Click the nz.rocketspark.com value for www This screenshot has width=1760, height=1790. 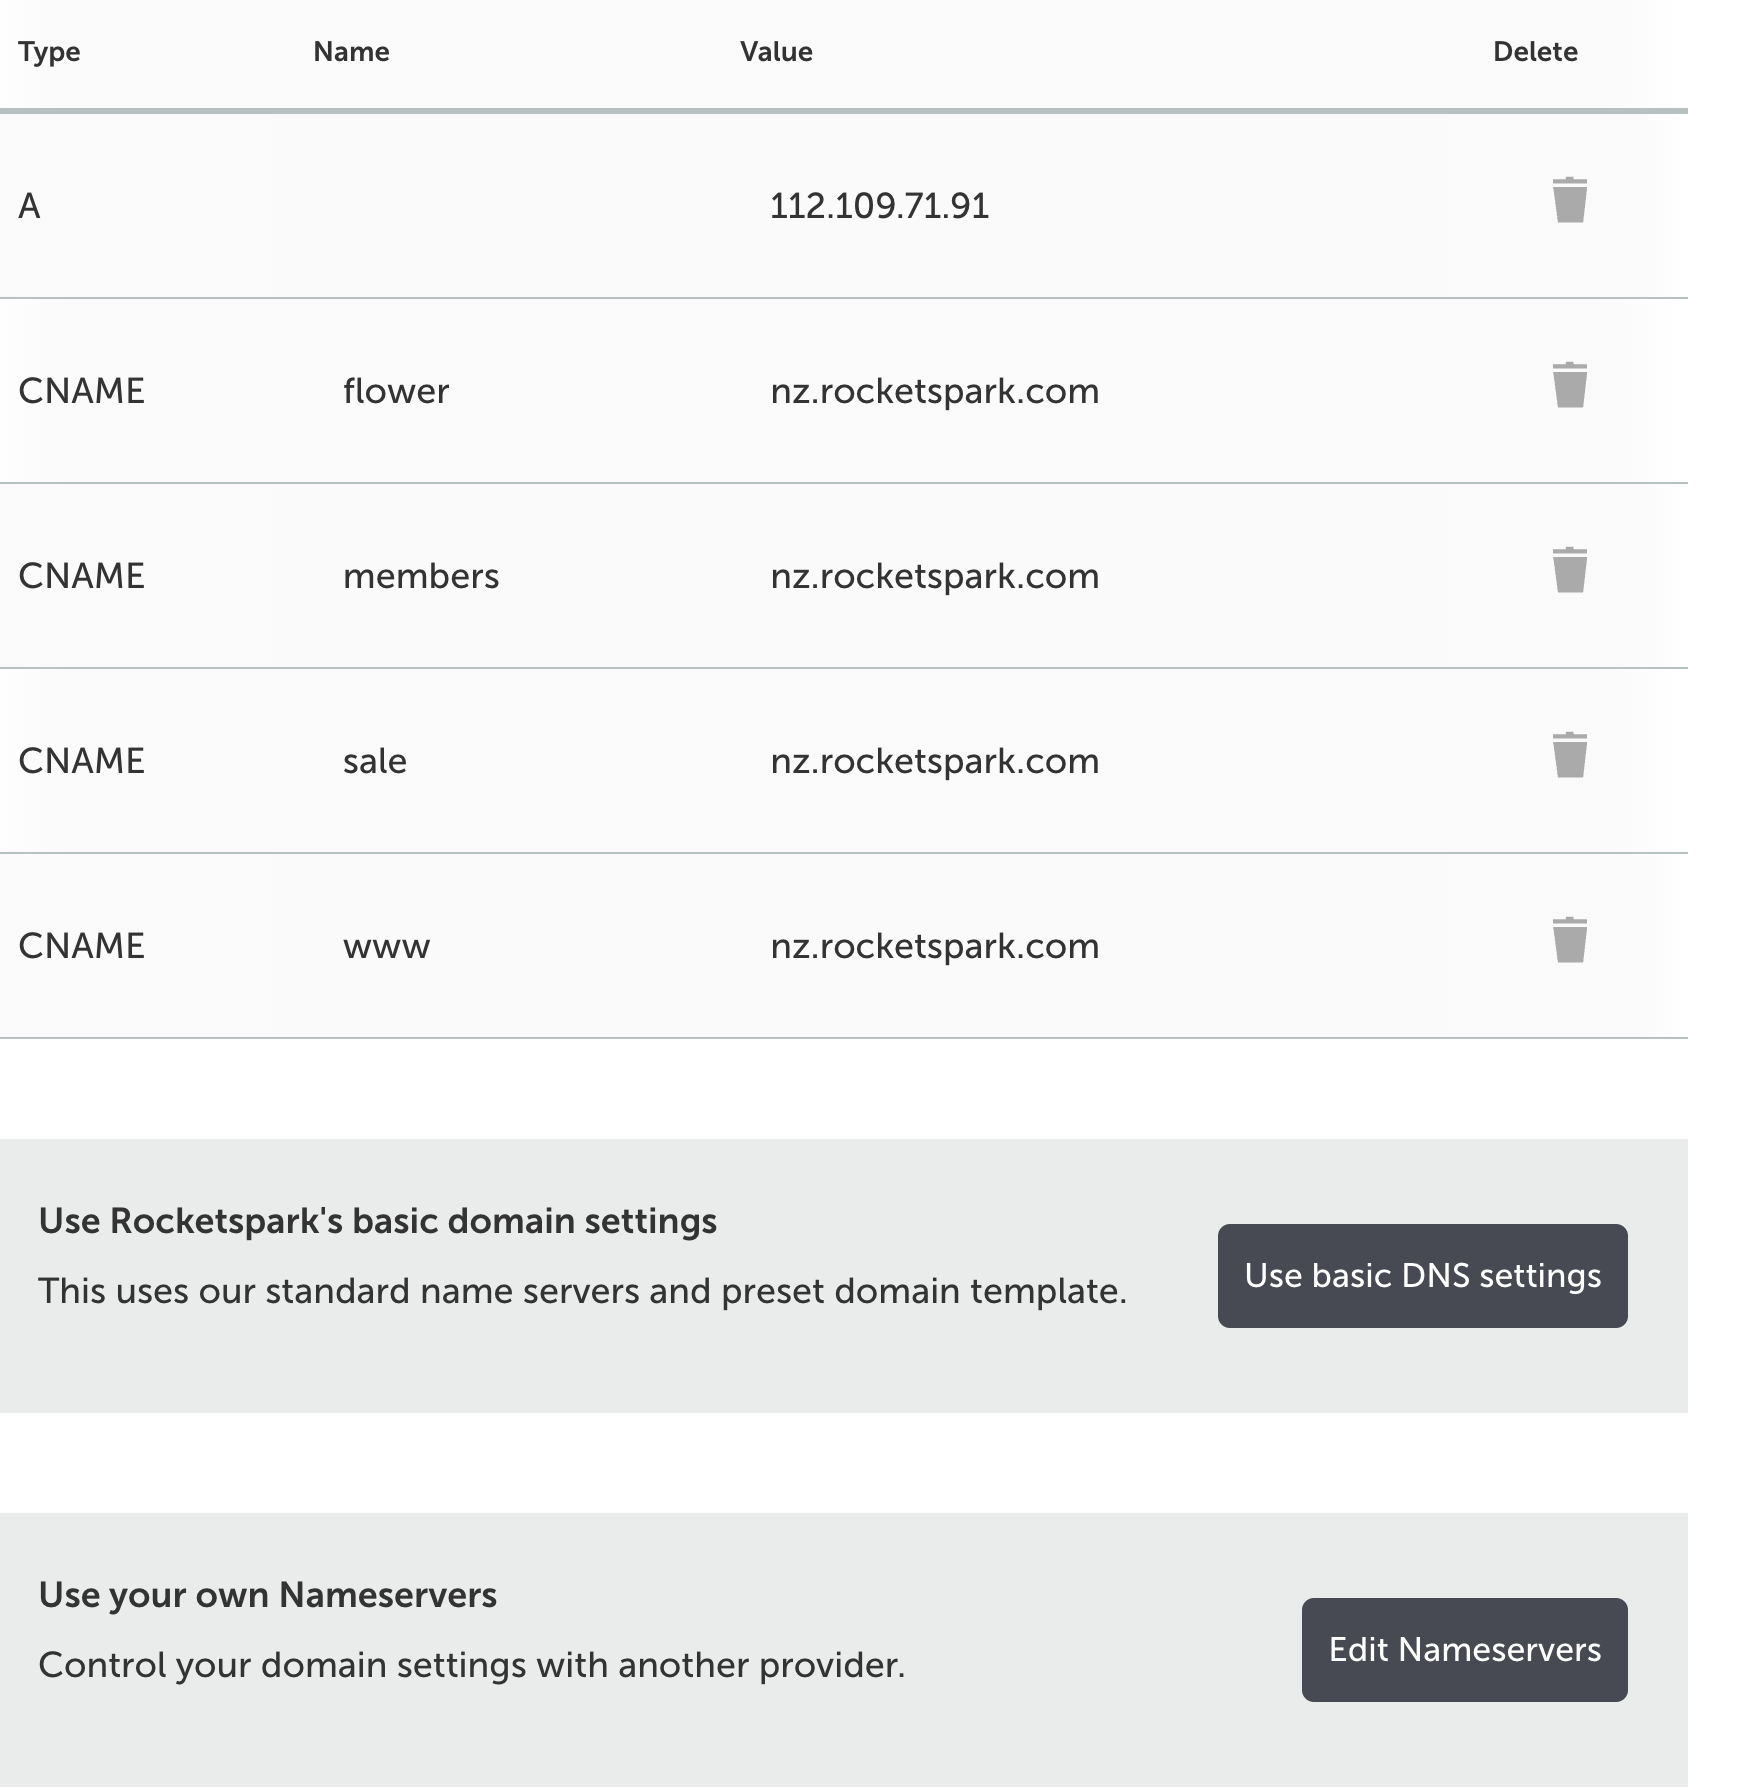tap(935, 946)
